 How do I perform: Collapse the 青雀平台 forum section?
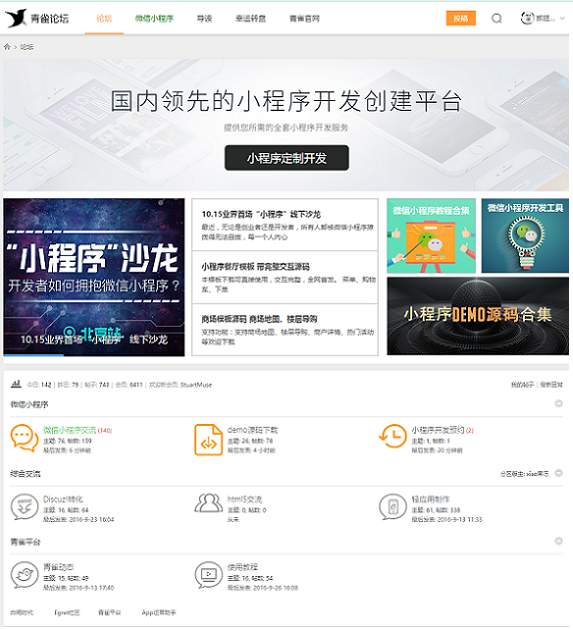pos(558,541)
